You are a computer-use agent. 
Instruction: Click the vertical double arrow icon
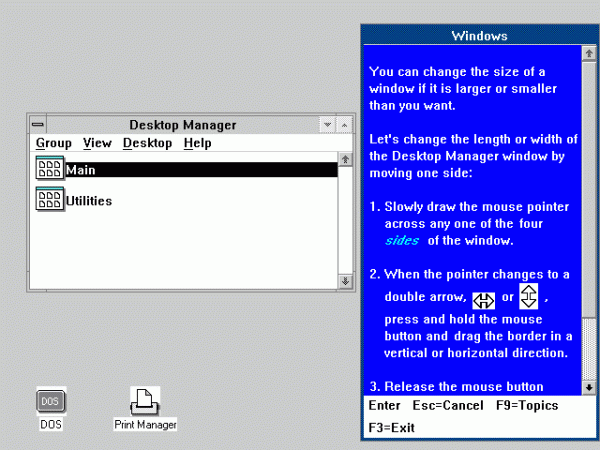pos(530,296)
